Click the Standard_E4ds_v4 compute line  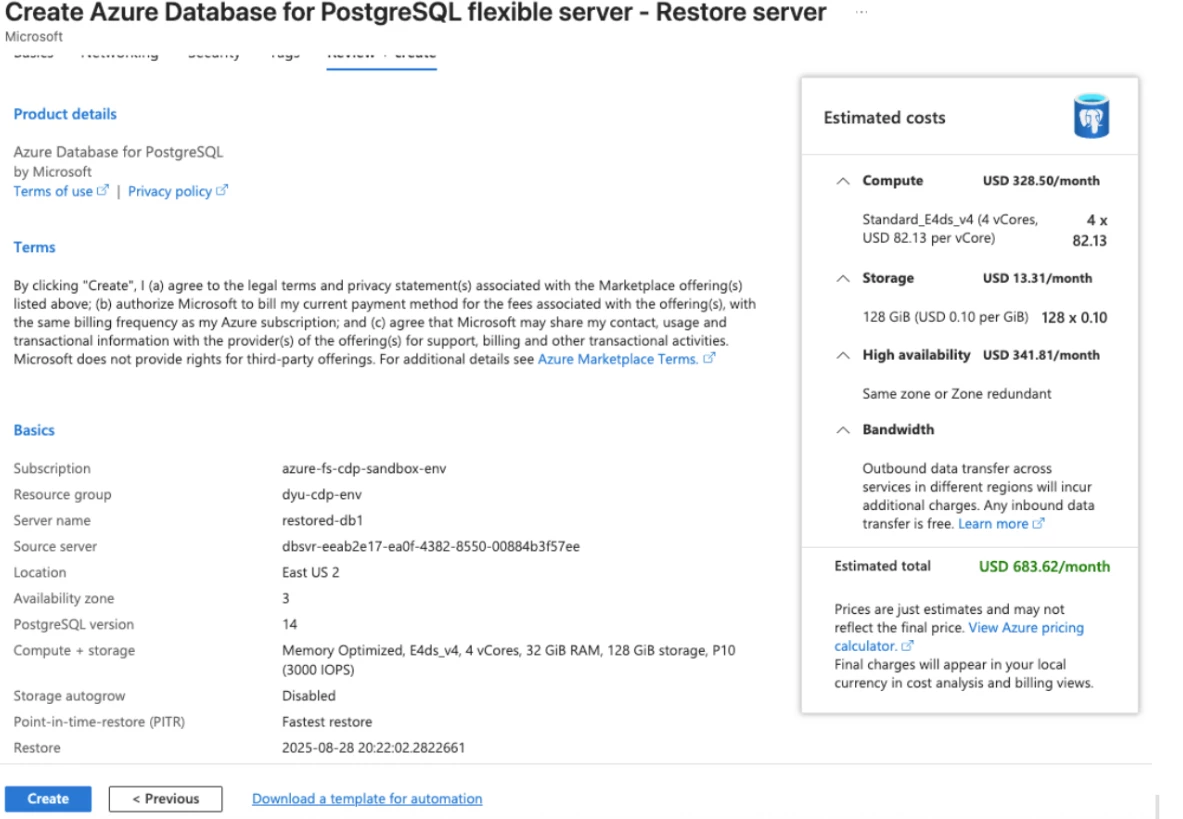coord(951,229)
